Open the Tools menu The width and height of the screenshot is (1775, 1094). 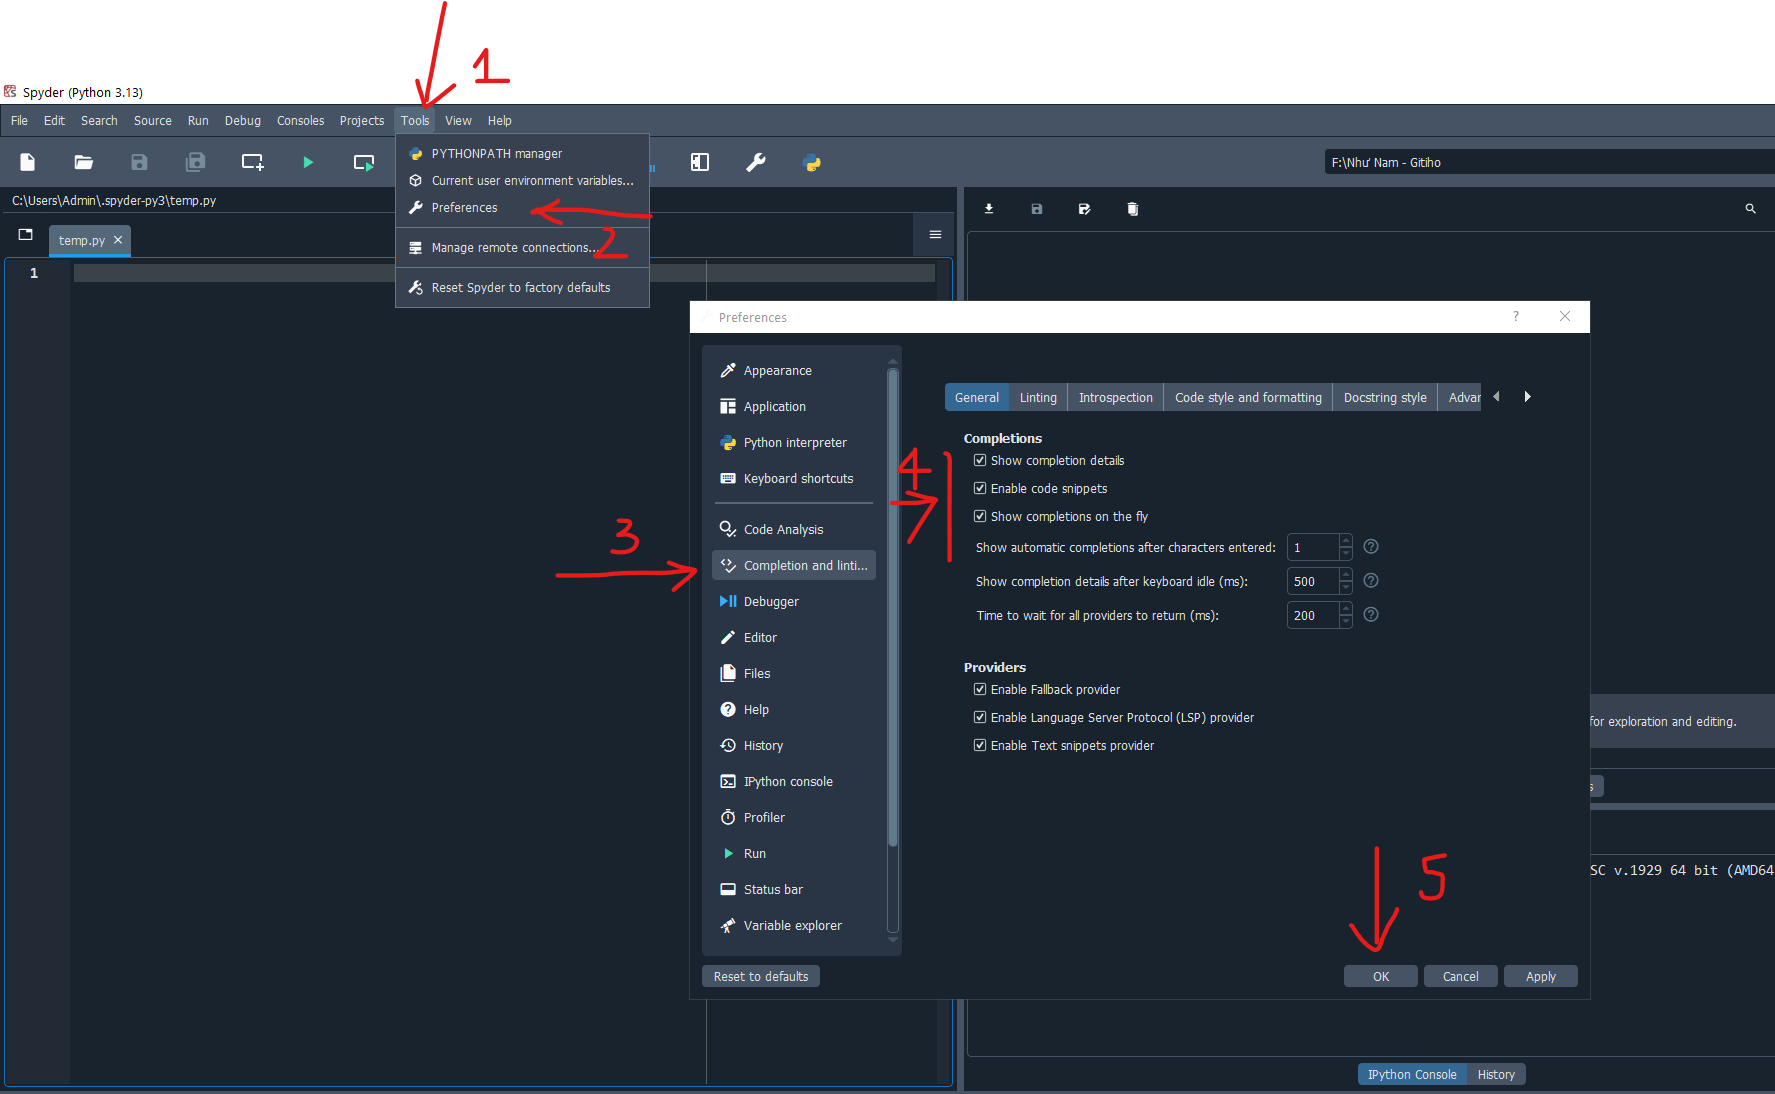(x=415, y=120)
